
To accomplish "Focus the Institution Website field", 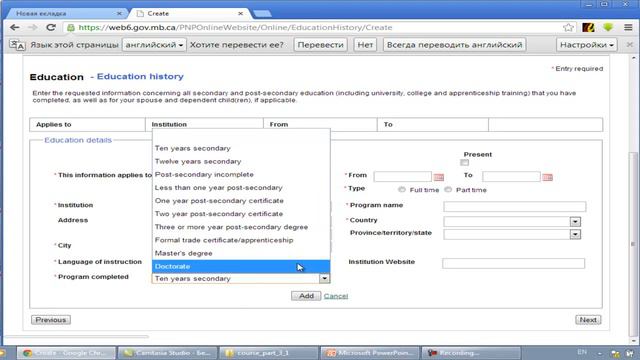I will pyautogui.click(x=513, y=263).
